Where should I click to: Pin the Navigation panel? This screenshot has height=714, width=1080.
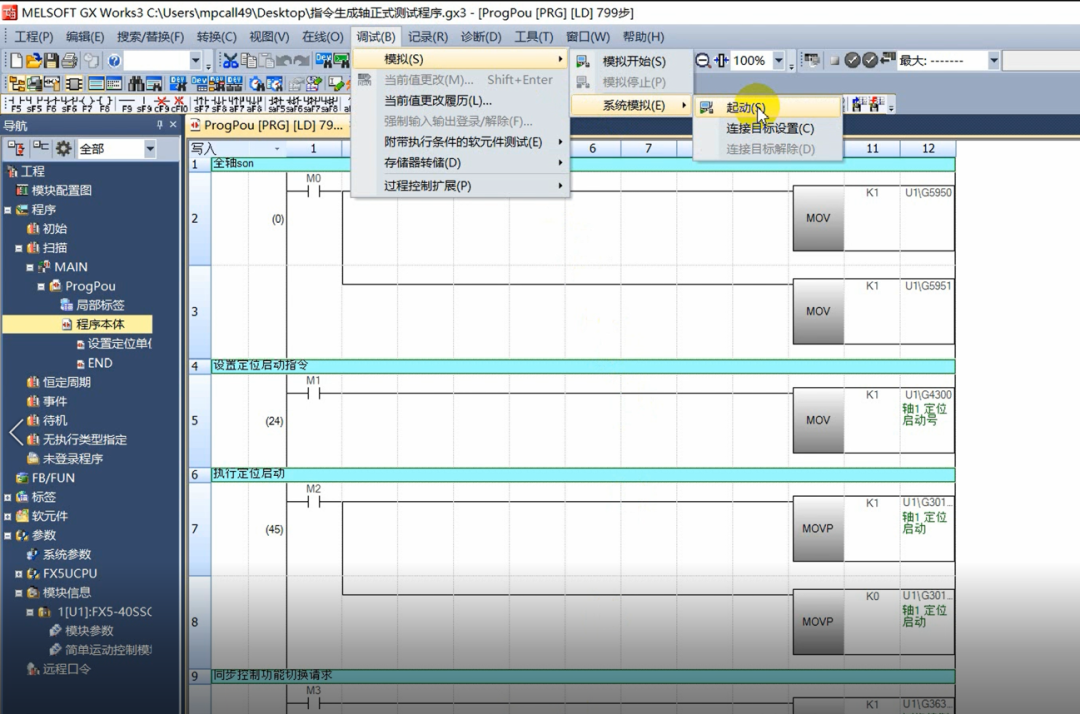(x=159, y=125)
